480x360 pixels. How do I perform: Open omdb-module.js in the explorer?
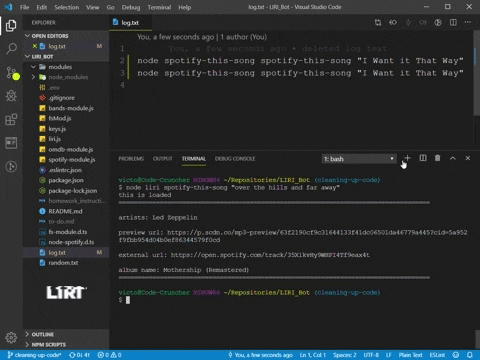pyautogui.click(x=71, y=149)
